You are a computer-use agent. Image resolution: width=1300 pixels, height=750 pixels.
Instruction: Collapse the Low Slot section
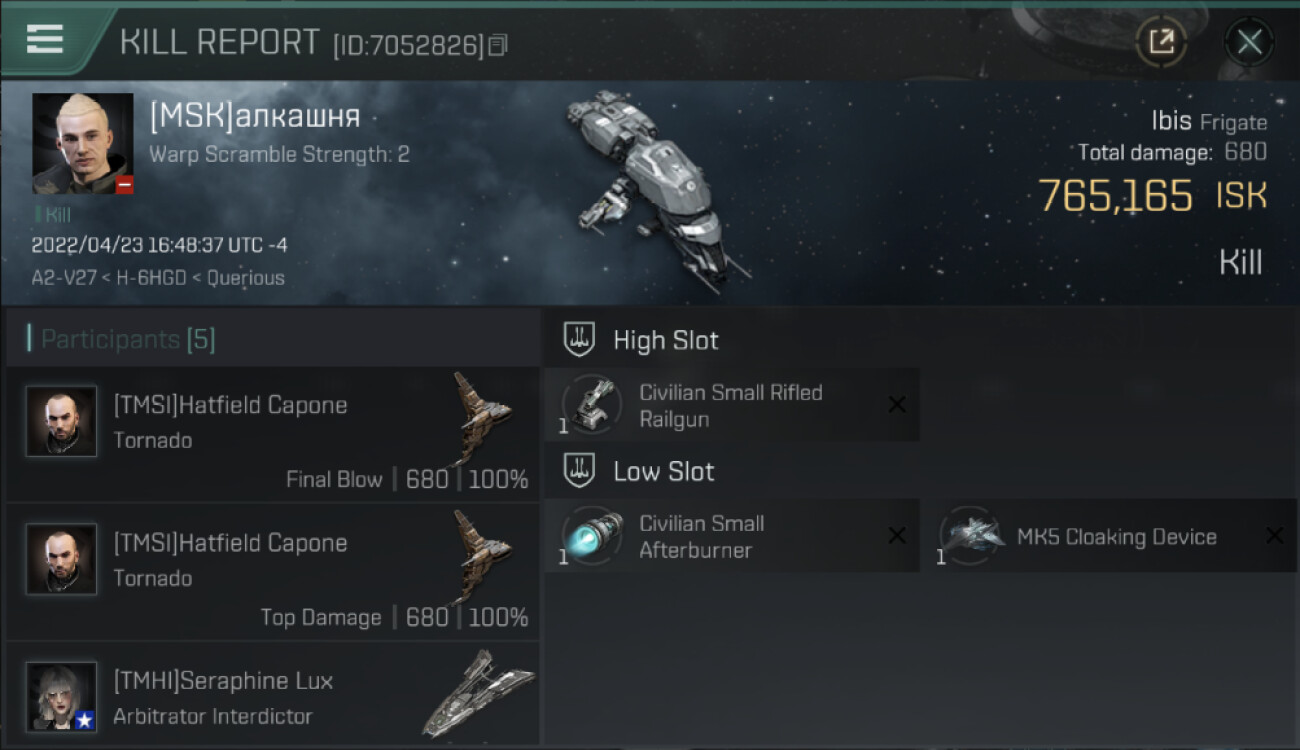tap(639, 472)
